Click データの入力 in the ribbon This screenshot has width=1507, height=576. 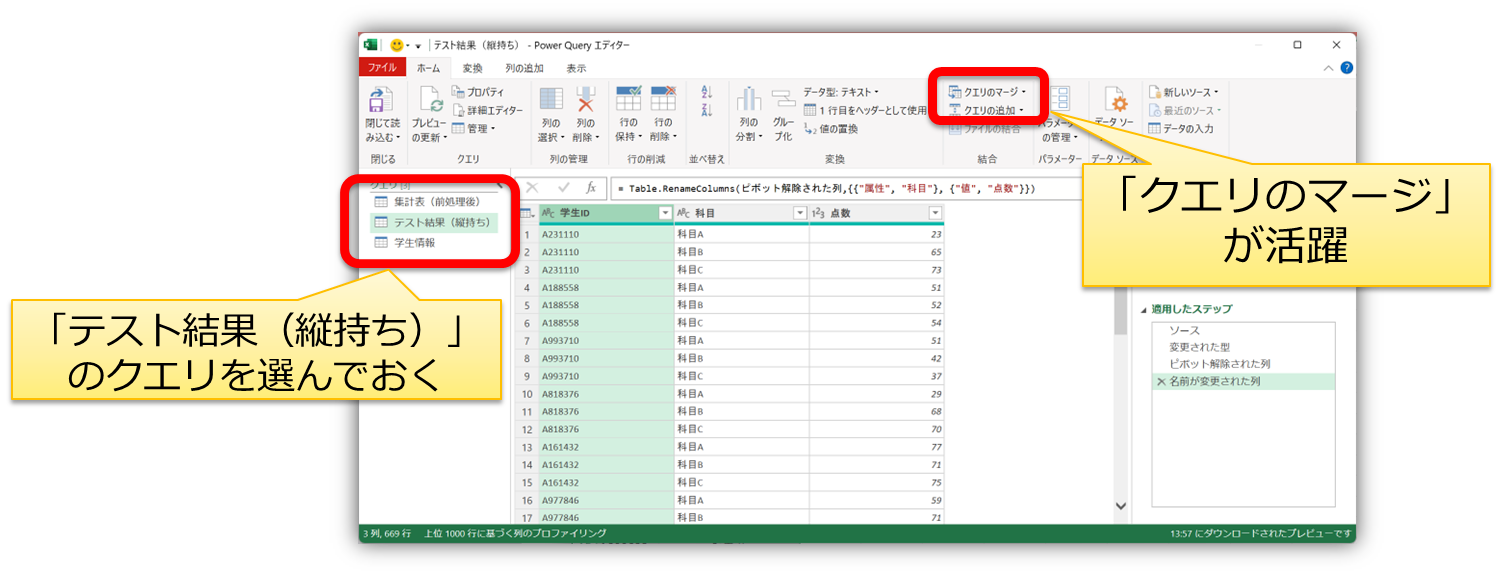tap(1181, 128)
